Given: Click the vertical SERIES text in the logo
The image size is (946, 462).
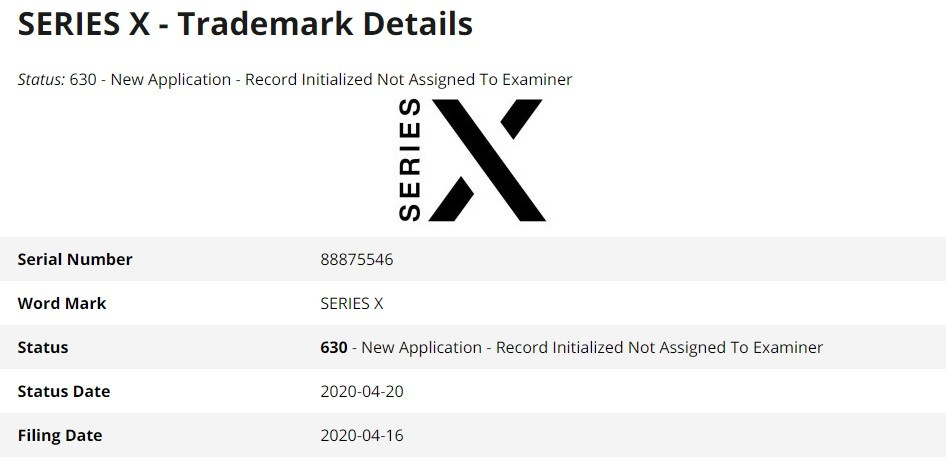Looking at the screenshot, I should click(x=410, y=160).
